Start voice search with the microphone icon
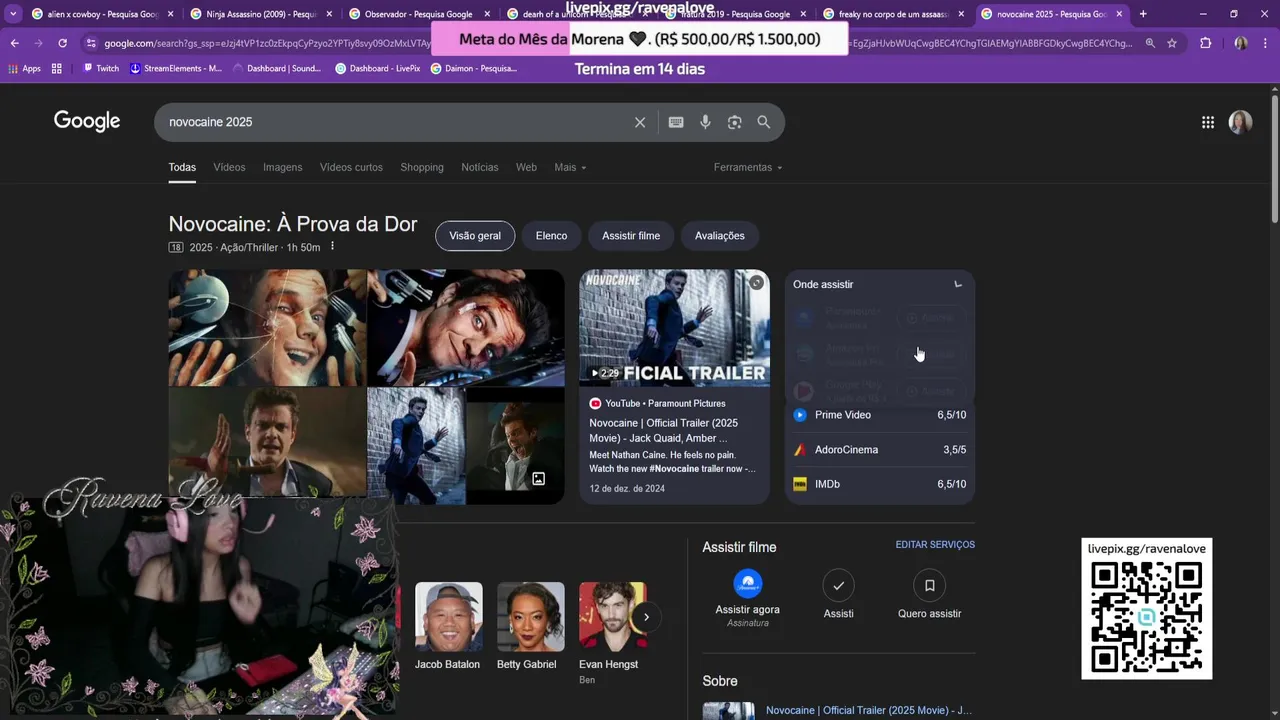The width and height of the screenshot is (1280, 720). pyautogui.click(x=705, y=122)
